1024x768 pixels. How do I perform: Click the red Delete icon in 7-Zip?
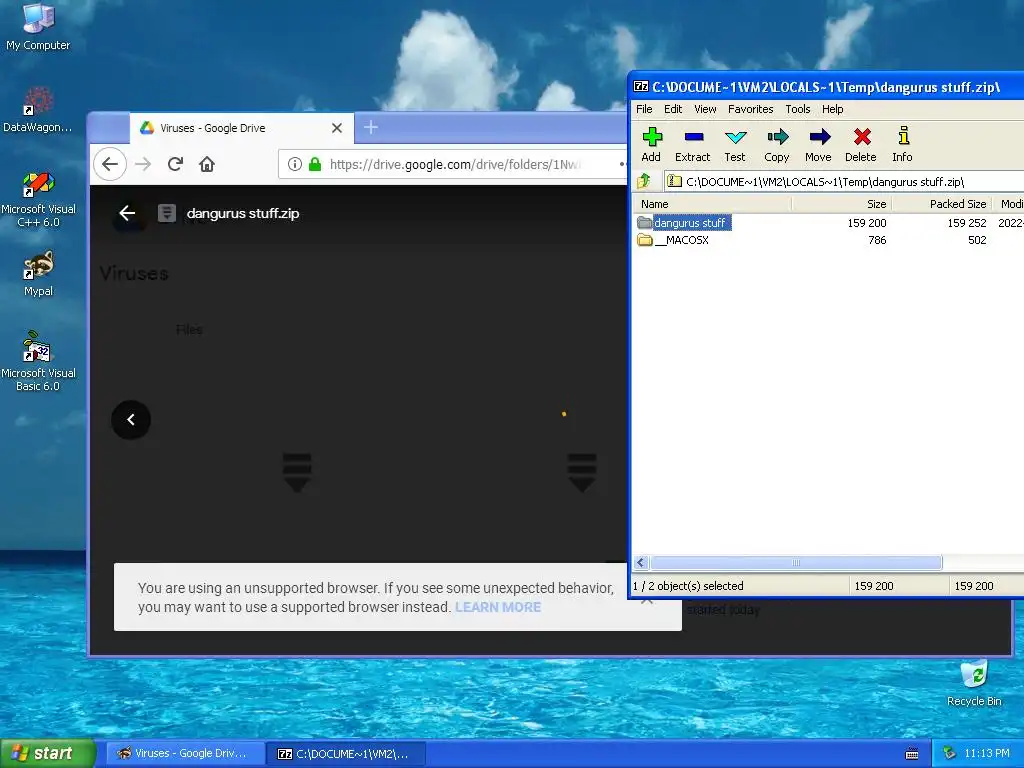click(x=861, y=144)
